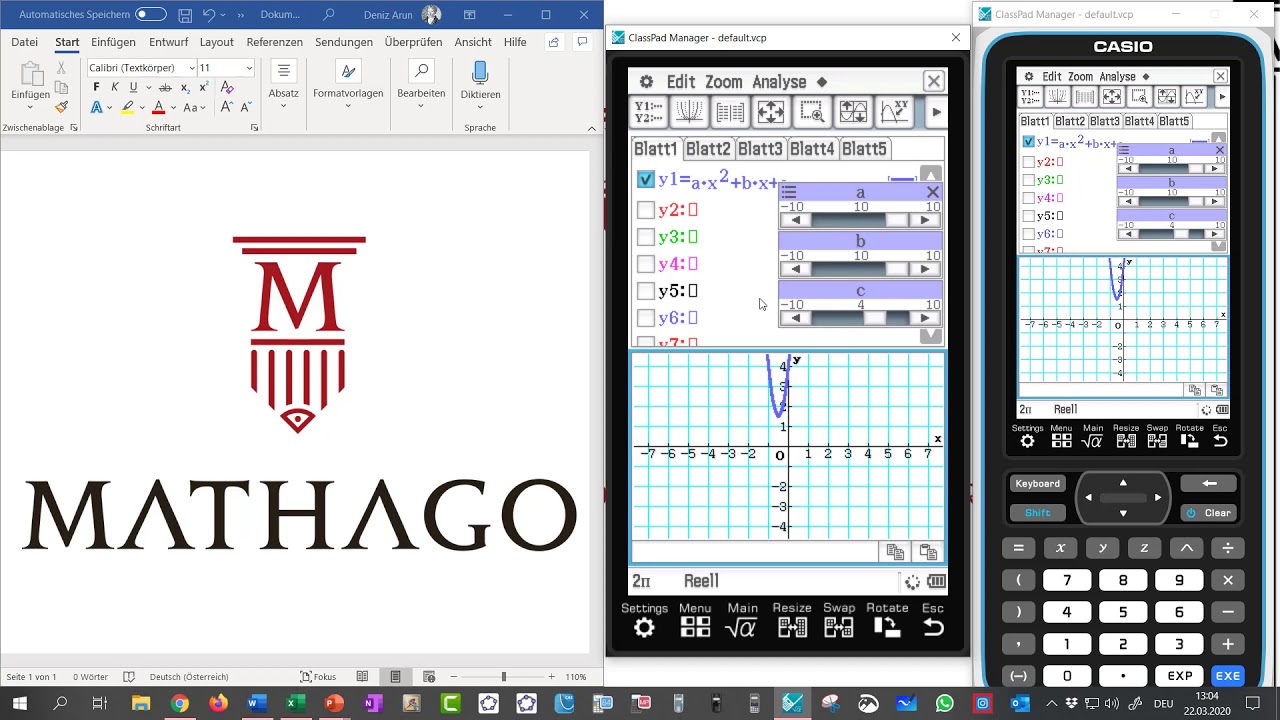Image resolution: width=1280 pixels, height=720 pixels.
Task: Click the Resize icon on ClassPad bottom panel
Action: (x=792, y=628)
